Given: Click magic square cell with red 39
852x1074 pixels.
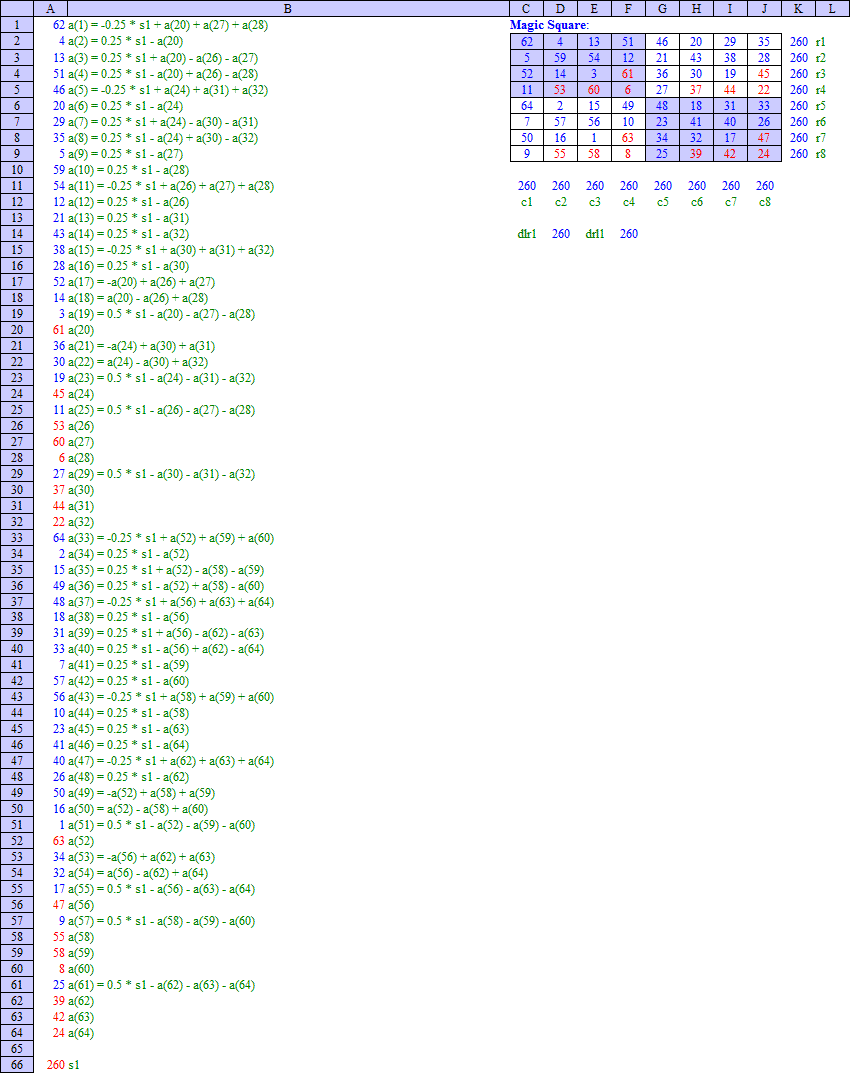Looking at the screenshot, I should click(696, 153).
